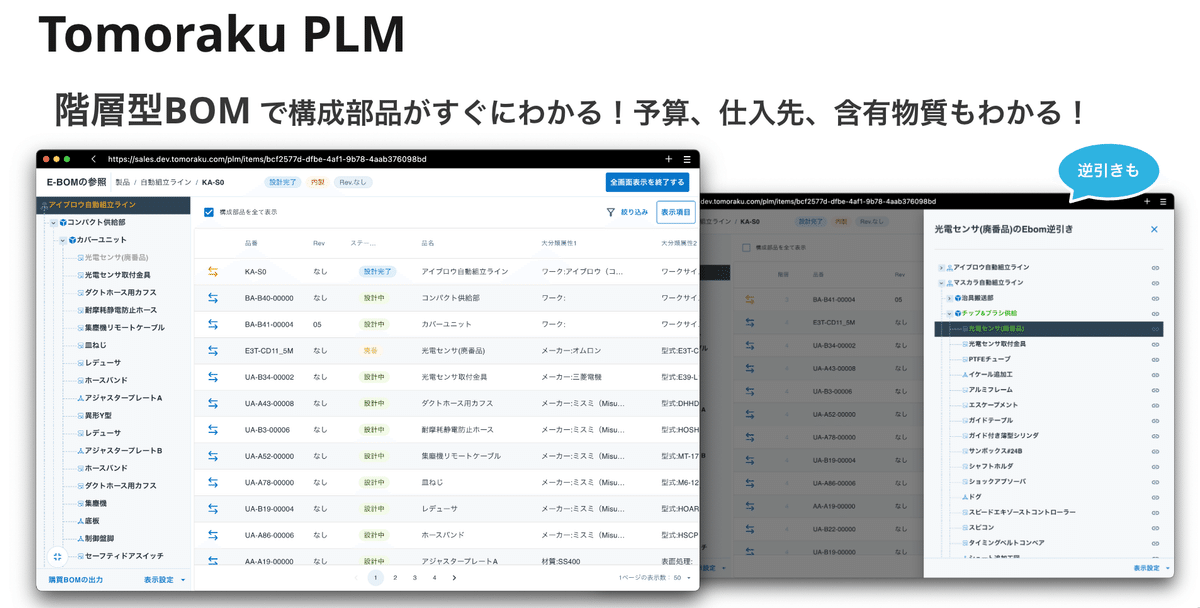Viewport: 1200px width, 608px height.
Task: Check 構成部品を全て表示 in dimmed back window
Action: tap(746, 246)
